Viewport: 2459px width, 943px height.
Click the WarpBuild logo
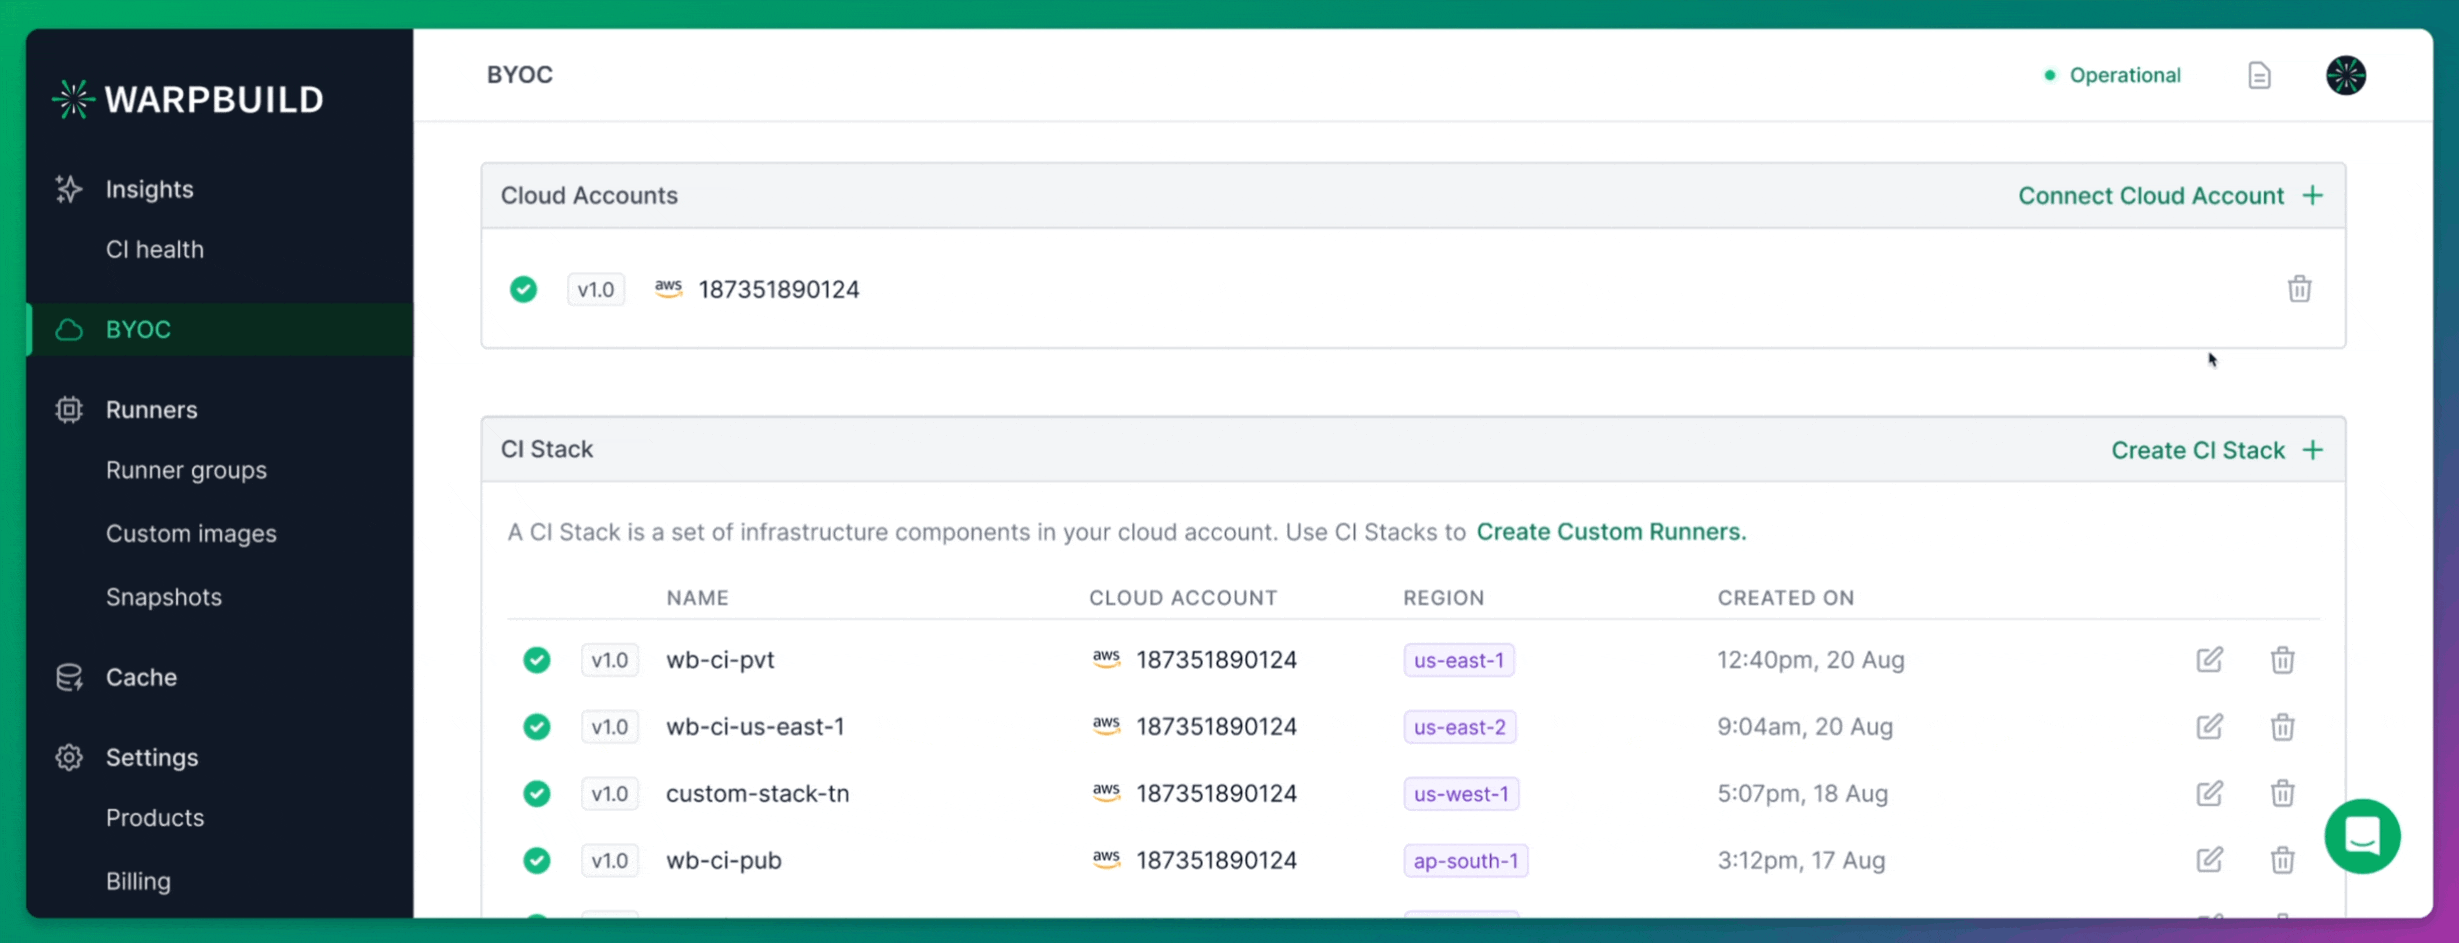point(188,97)
